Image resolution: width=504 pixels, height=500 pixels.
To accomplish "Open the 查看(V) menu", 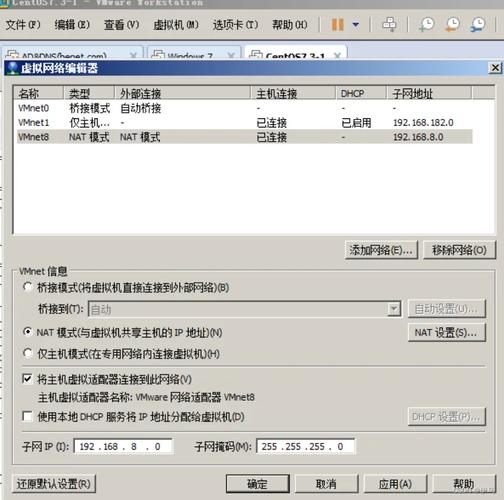I will coord(121,25).
